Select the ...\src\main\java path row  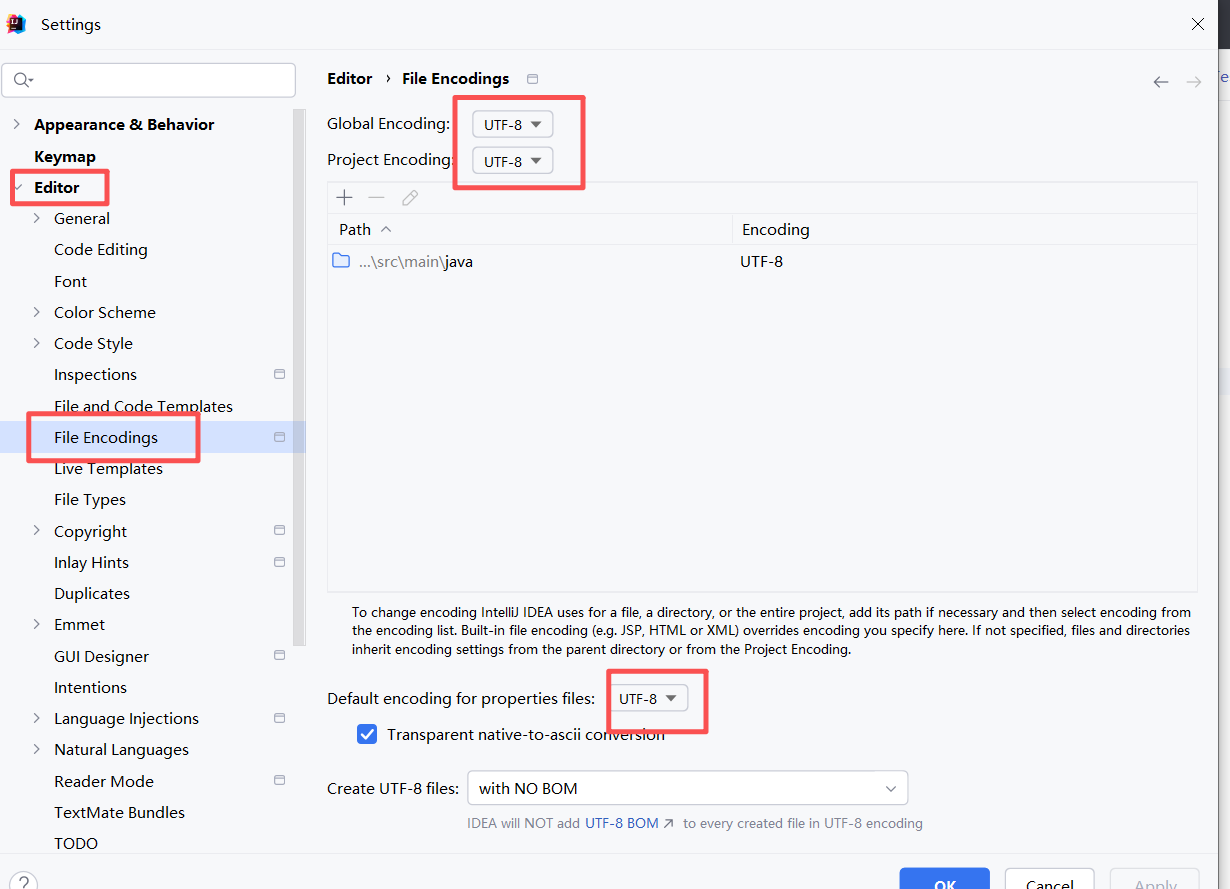click(x=762, y=261)
